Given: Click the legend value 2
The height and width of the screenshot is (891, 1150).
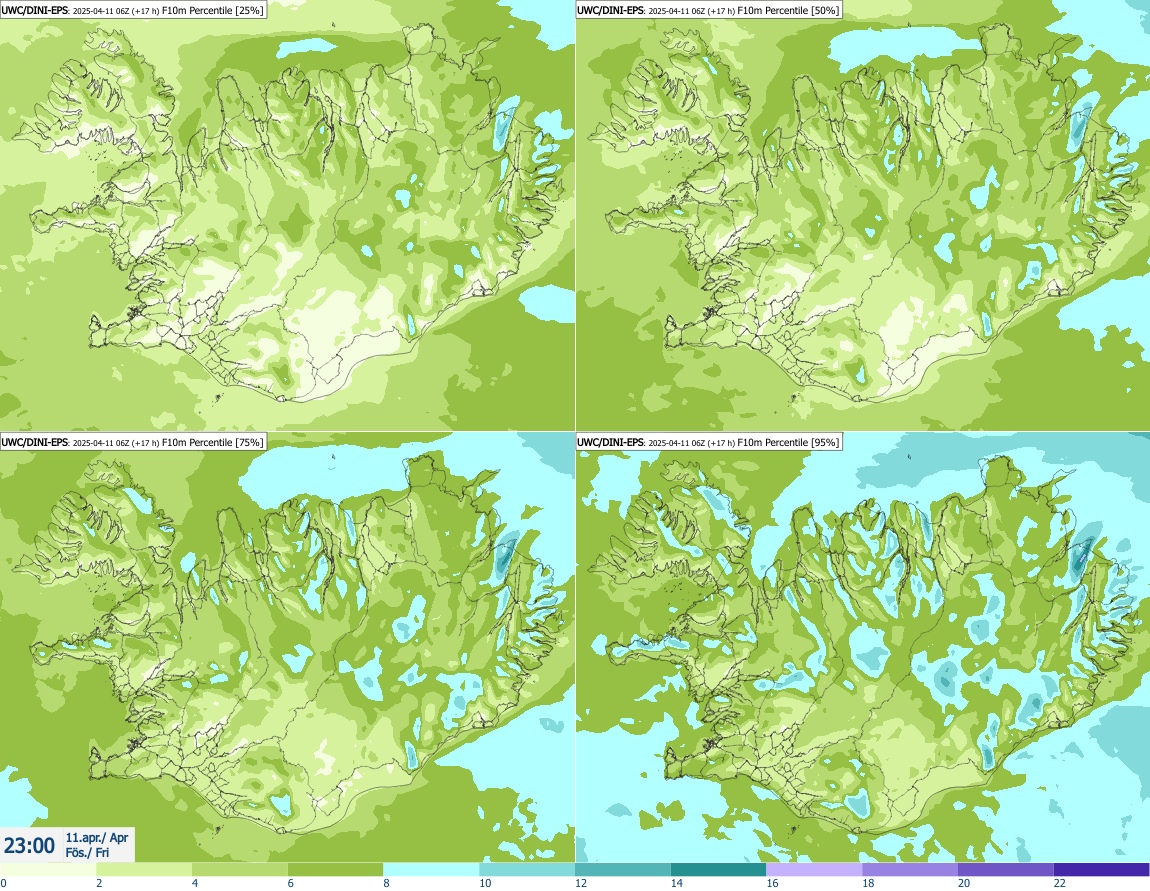Looking at the screenshot, I should tap(99, 883).
